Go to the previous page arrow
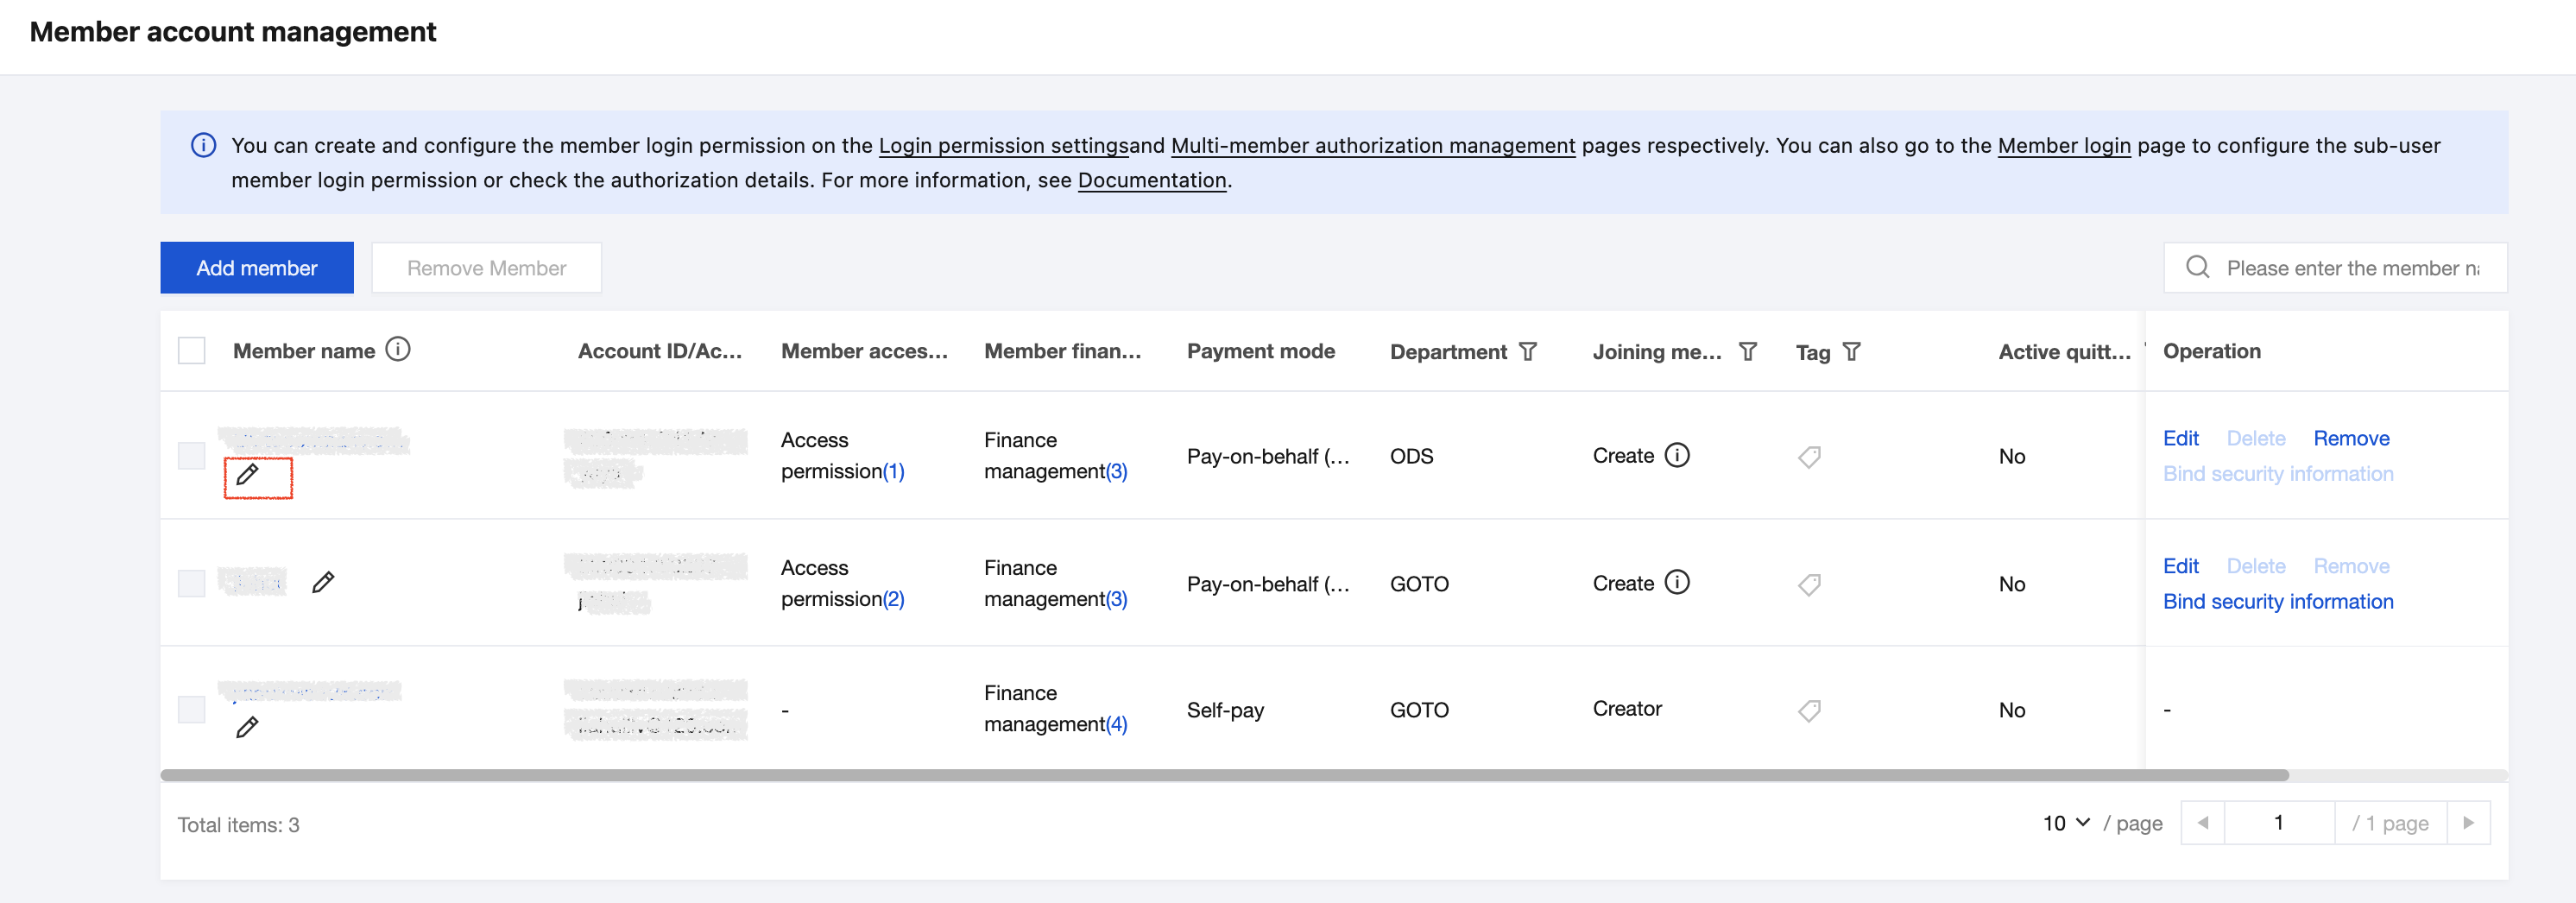The height and width of the screenshot is (903, 2576). click(2202, 823)
